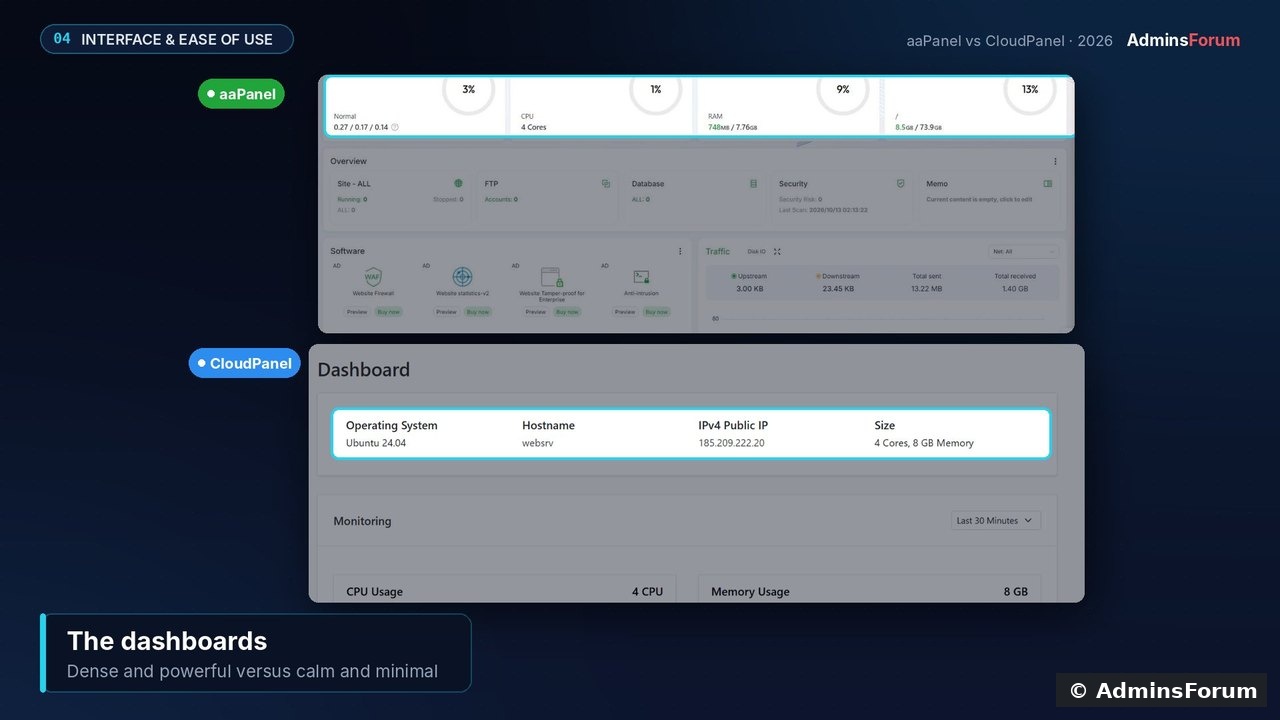Click Preview under Website statistics-v2
The image size is (1280, 720).
(446, 312)
